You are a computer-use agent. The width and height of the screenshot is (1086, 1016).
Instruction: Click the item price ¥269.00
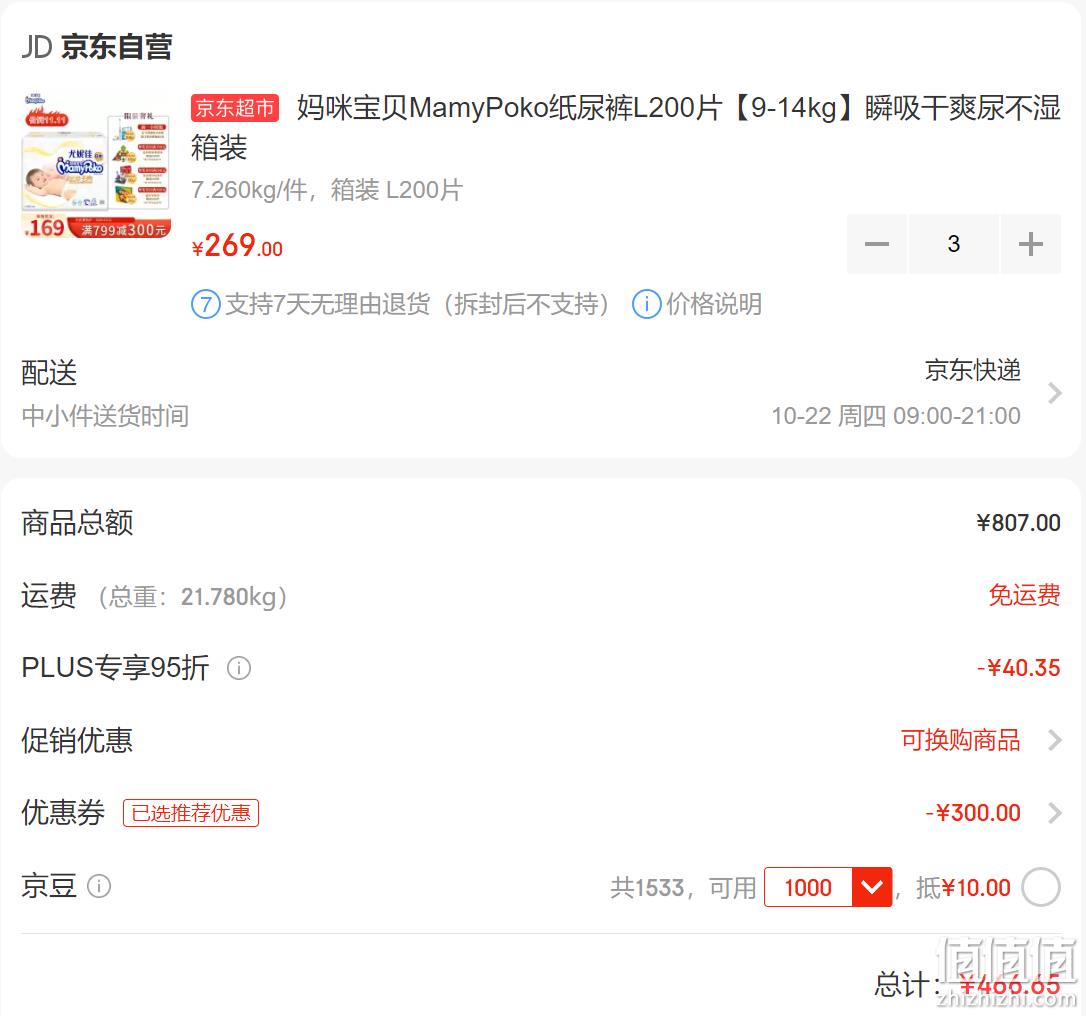click(237, 246)
